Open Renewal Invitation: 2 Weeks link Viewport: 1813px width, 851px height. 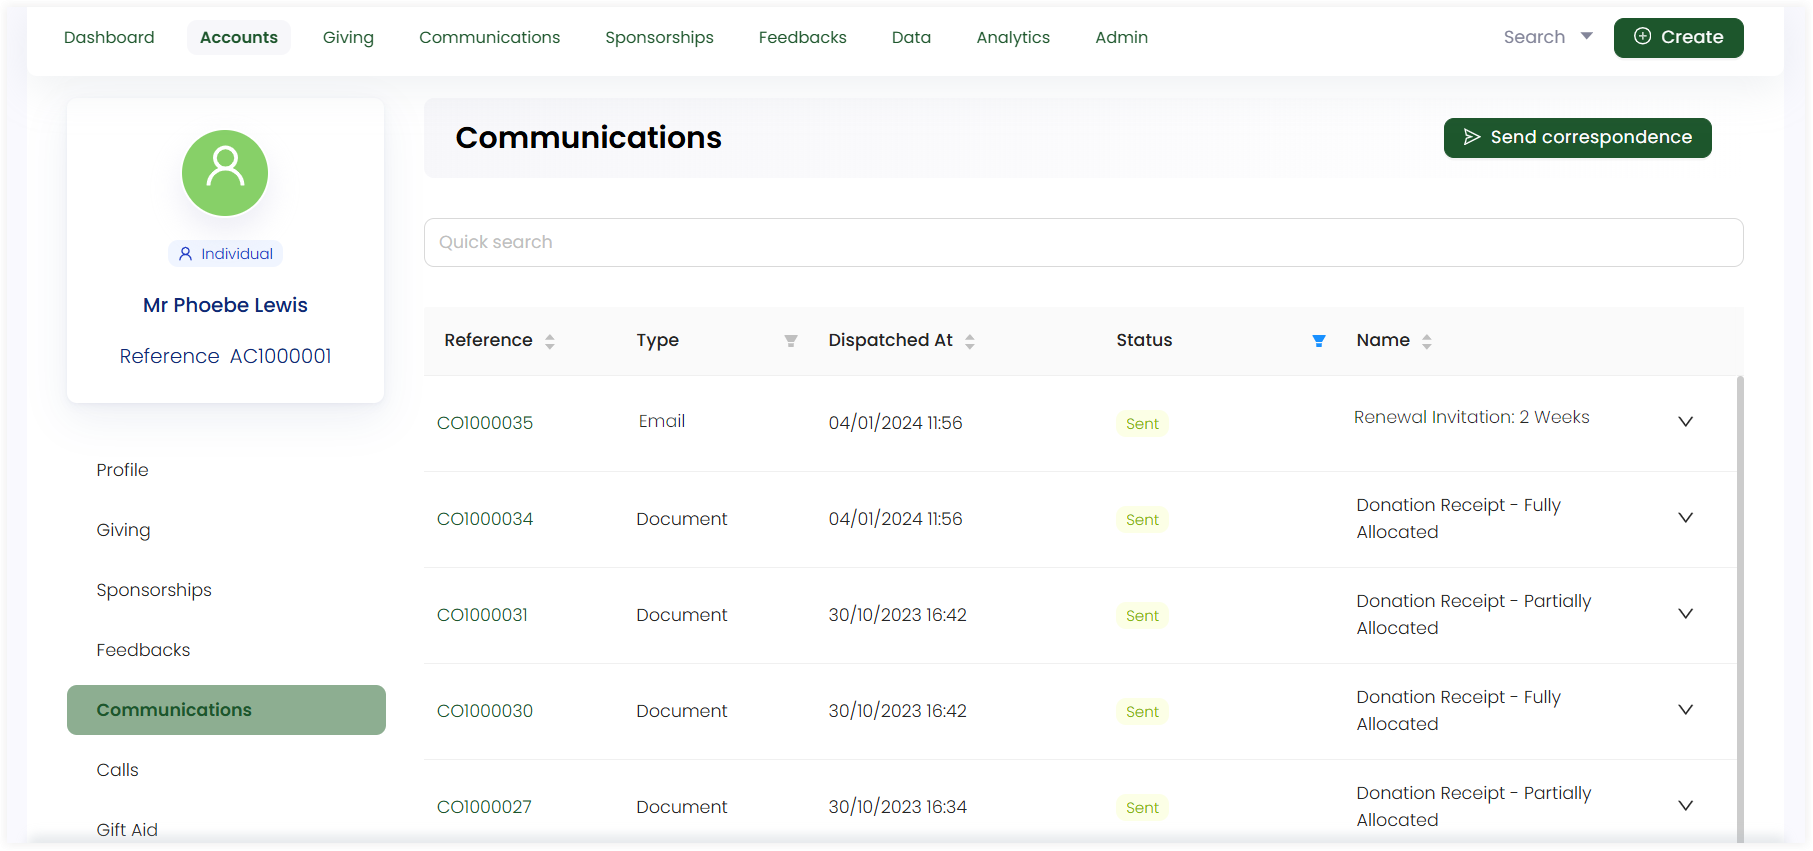pos(1471,417)
